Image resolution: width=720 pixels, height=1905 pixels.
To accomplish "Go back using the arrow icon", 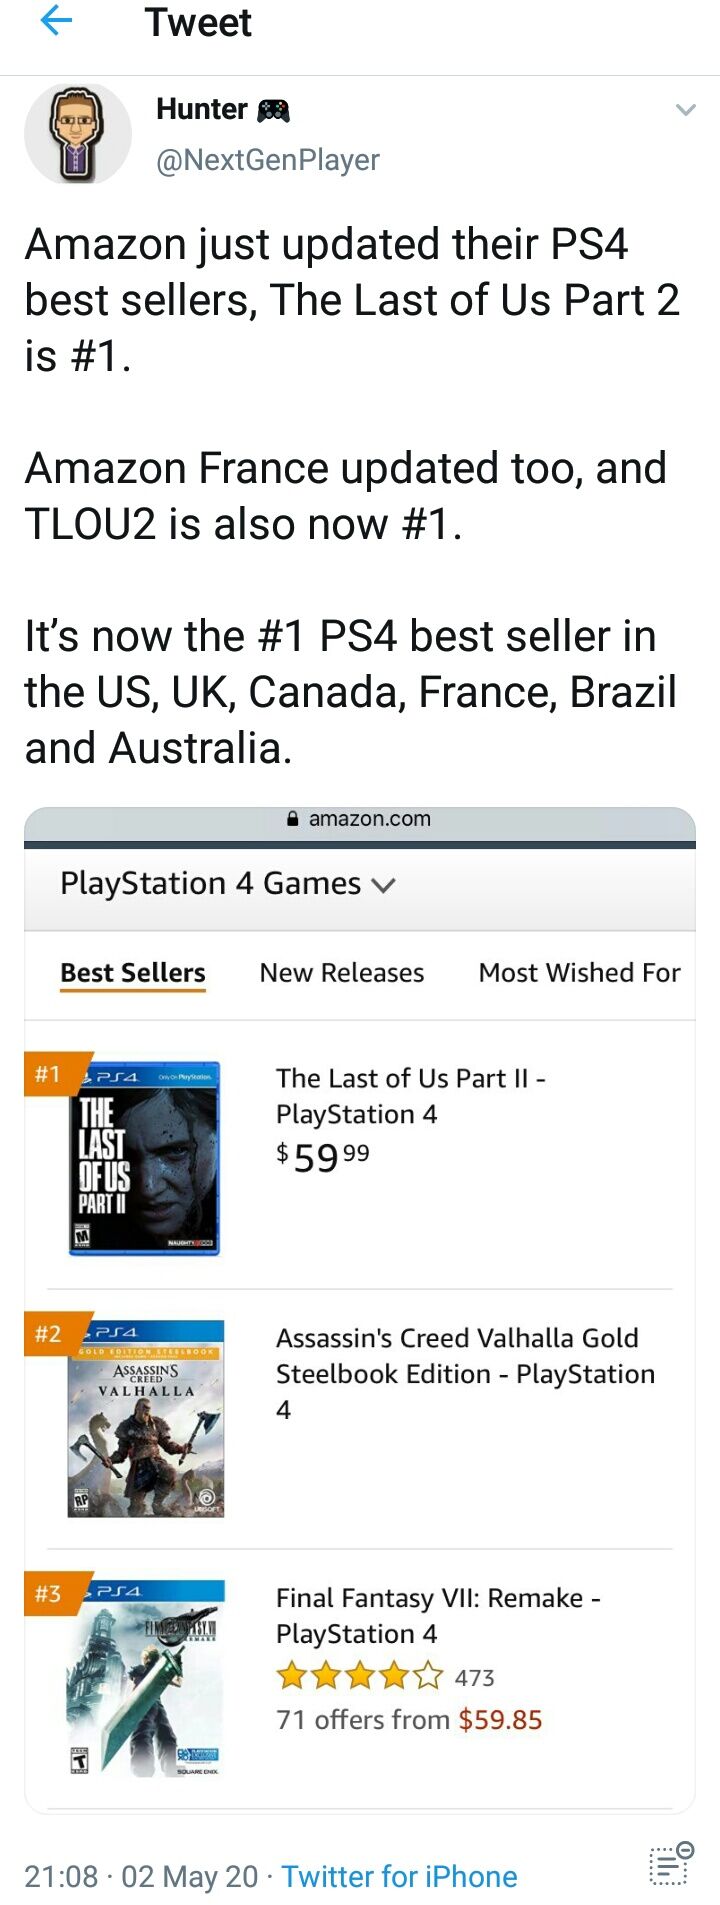I will click(x=56, y=21).
